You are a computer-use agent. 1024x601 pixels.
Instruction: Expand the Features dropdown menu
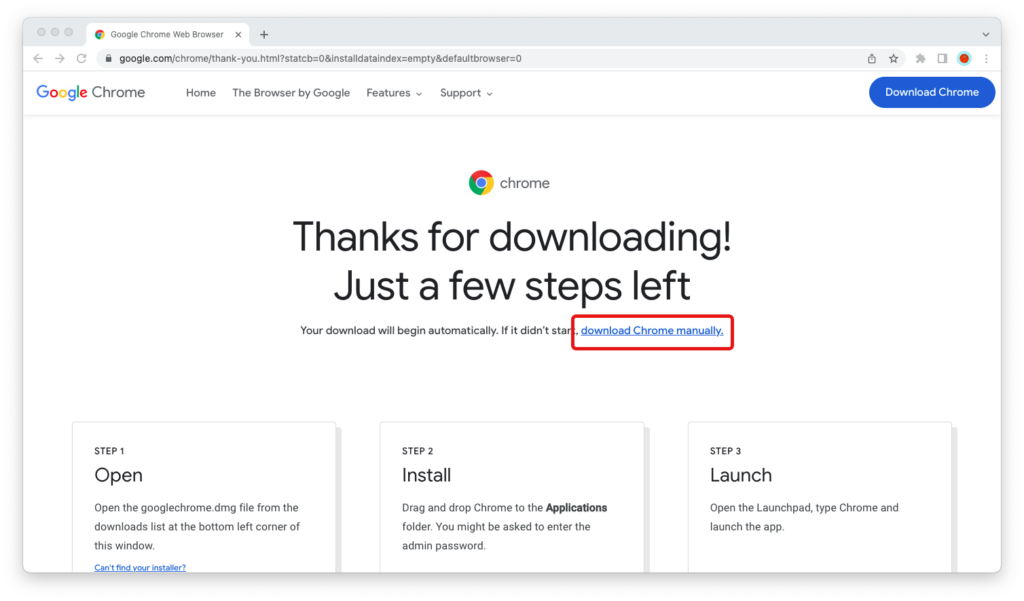click(x=394, y=93)
